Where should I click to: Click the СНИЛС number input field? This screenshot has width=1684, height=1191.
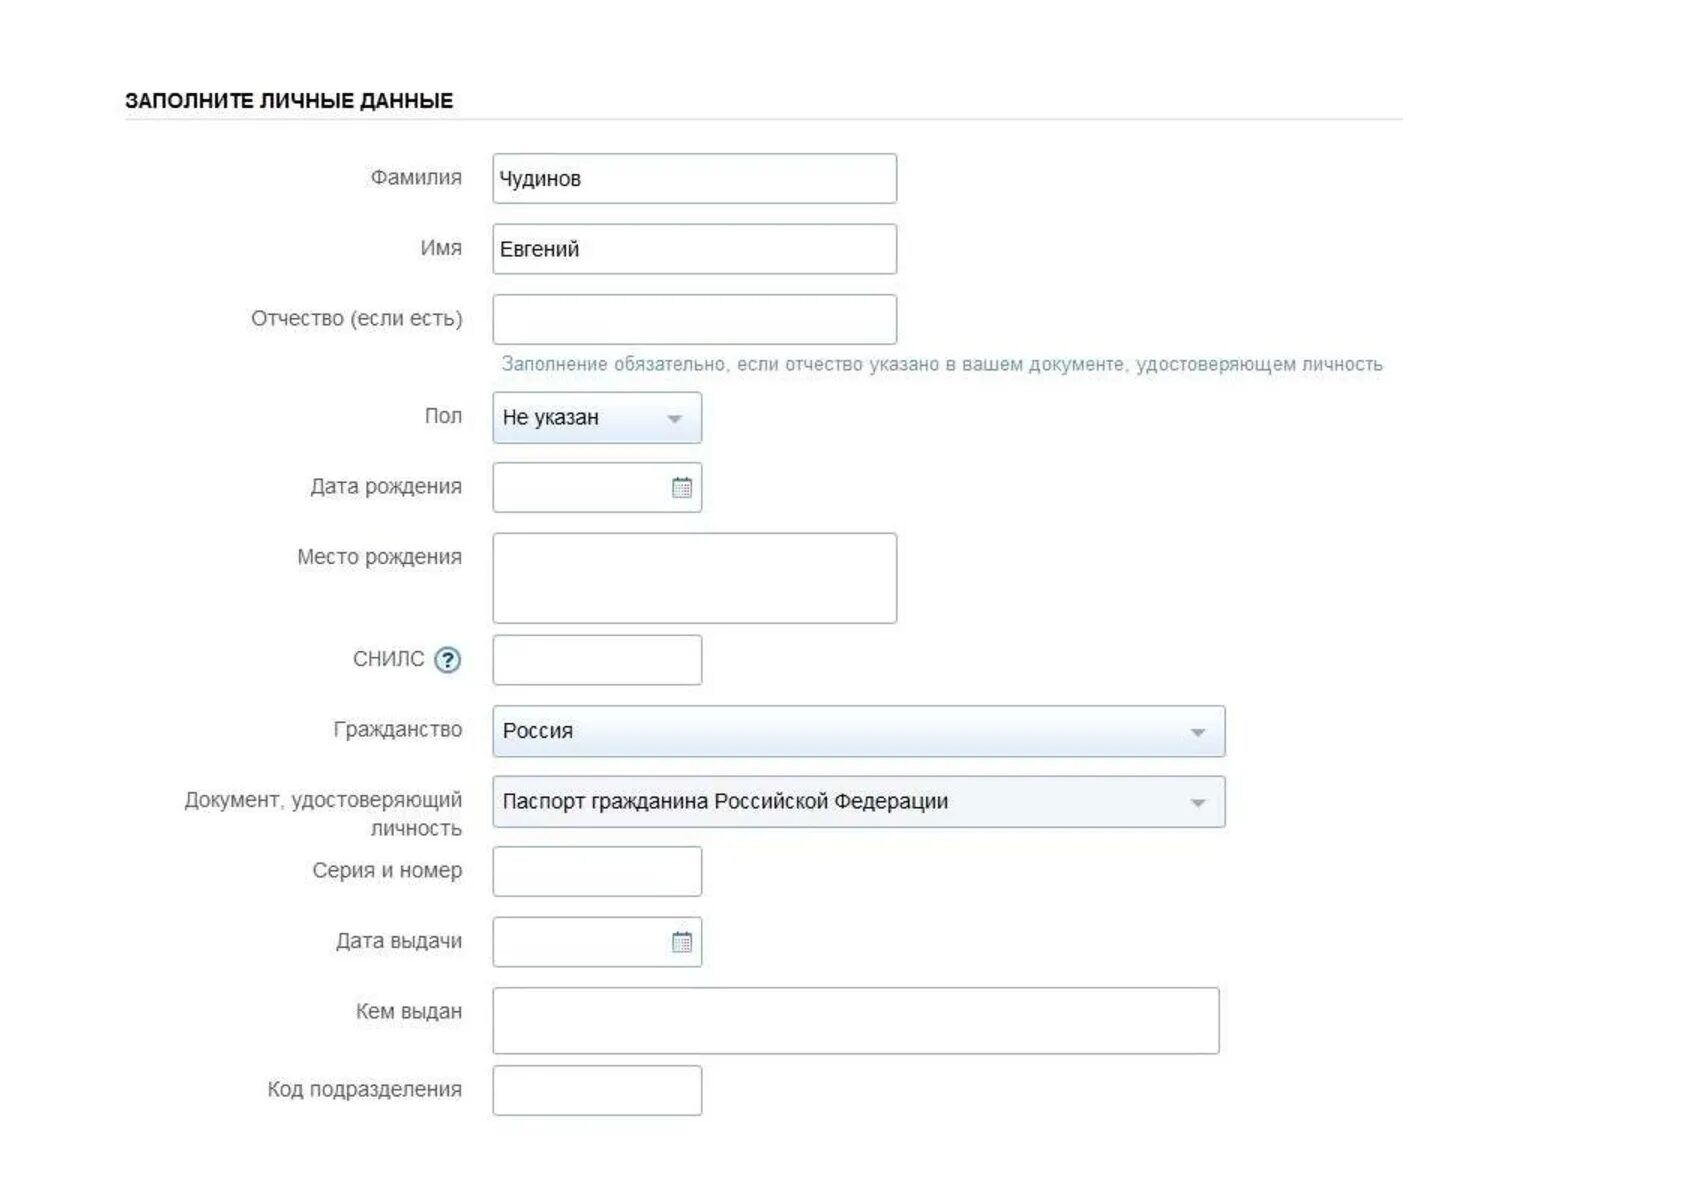coord(597,660)
